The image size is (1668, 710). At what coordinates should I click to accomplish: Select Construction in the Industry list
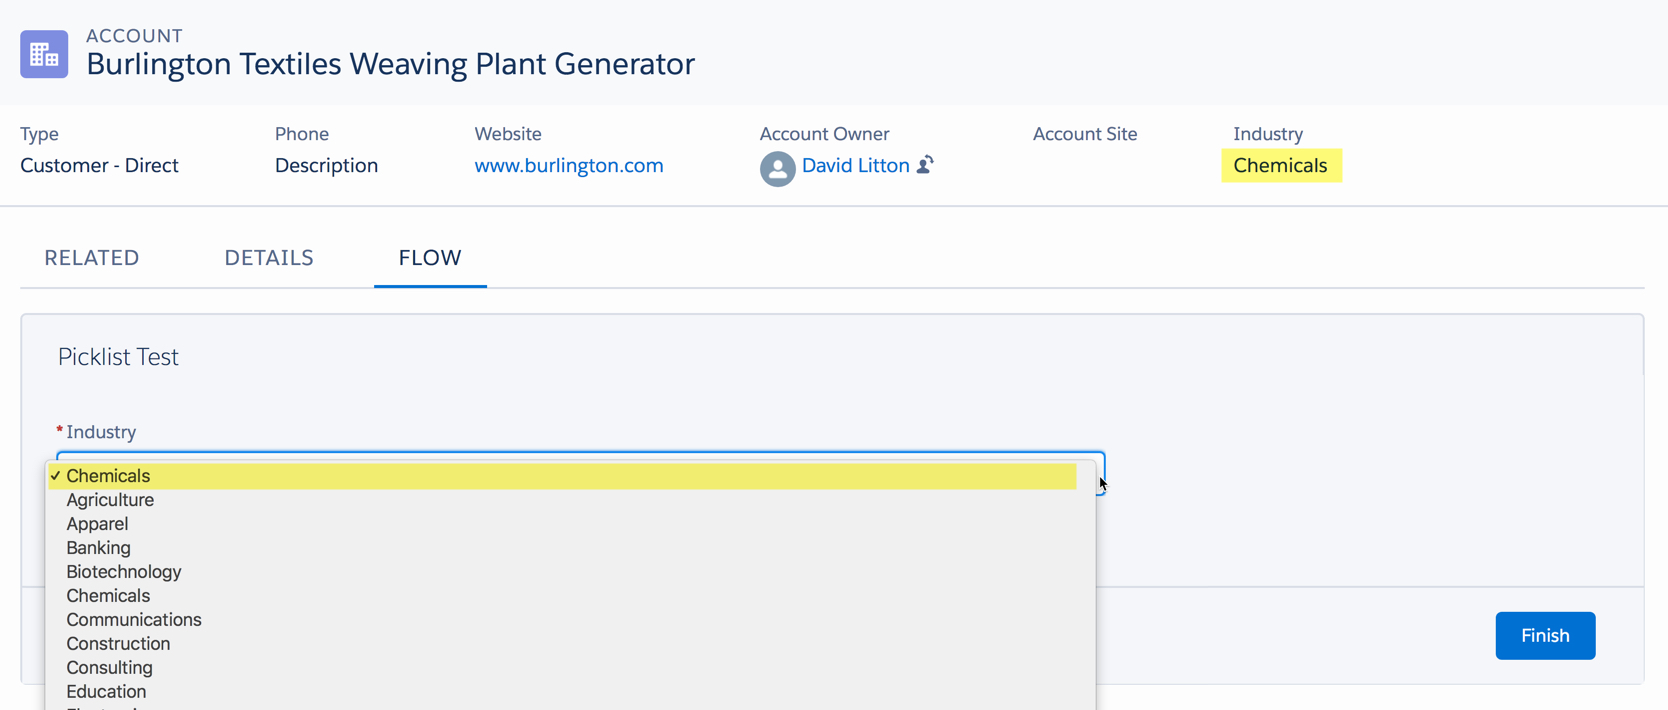point(118,644)
